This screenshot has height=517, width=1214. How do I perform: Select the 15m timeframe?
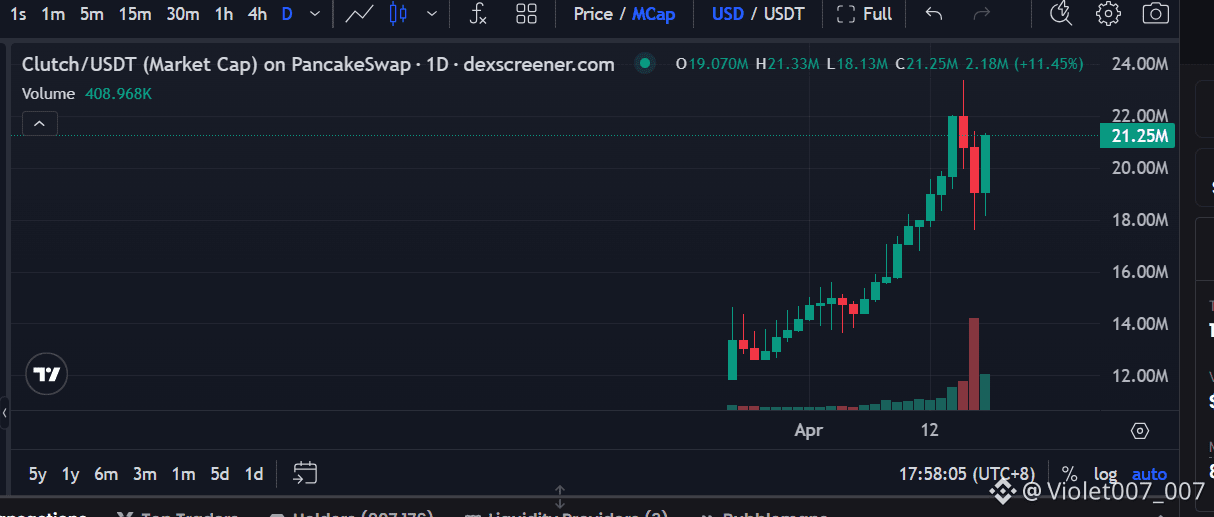[x=134, y=14]
